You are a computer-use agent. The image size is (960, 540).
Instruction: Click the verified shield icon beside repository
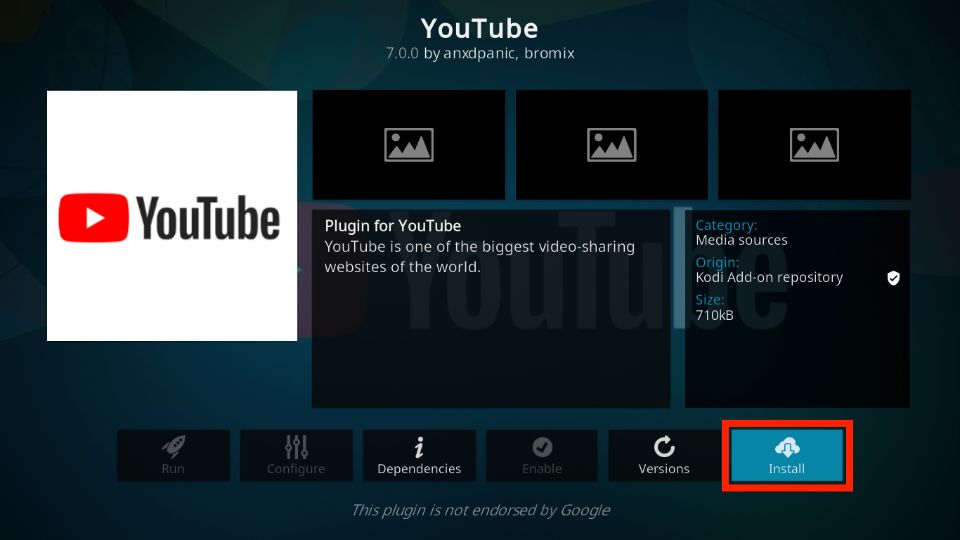click(x=893, y=278)
